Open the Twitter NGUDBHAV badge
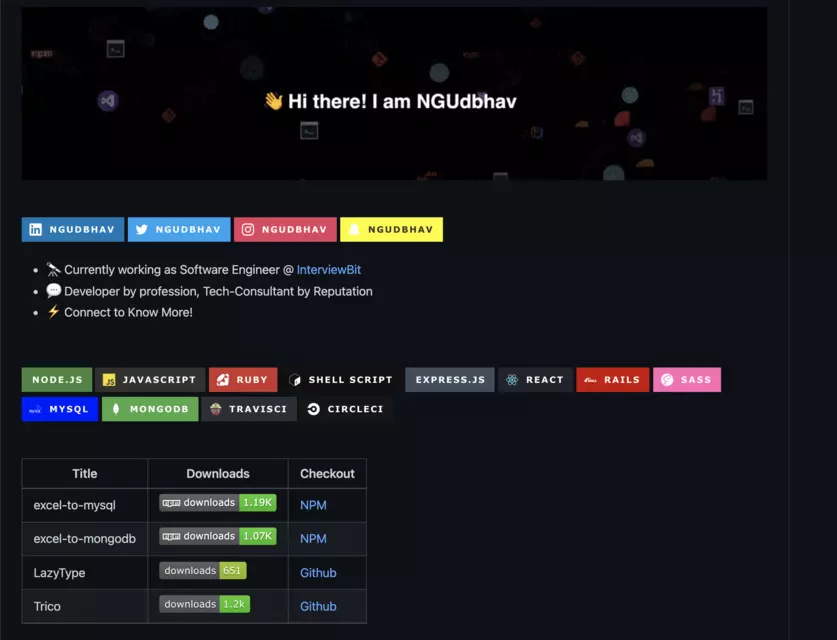This screenshot has height=640, width=837. click(179, 230)
